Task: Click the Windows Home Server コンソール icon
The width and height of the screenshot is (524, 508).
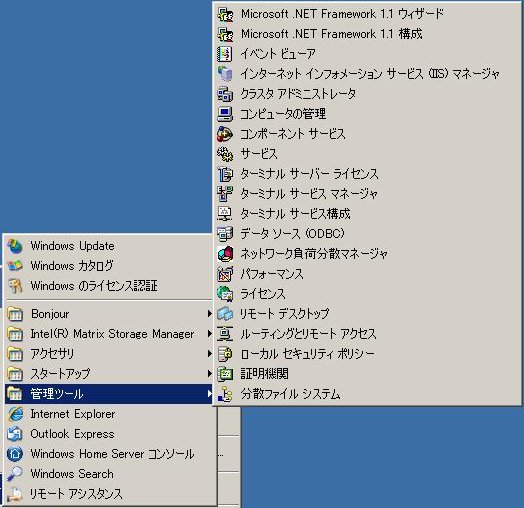Action: pyautogui.click(x=15, y=454)
